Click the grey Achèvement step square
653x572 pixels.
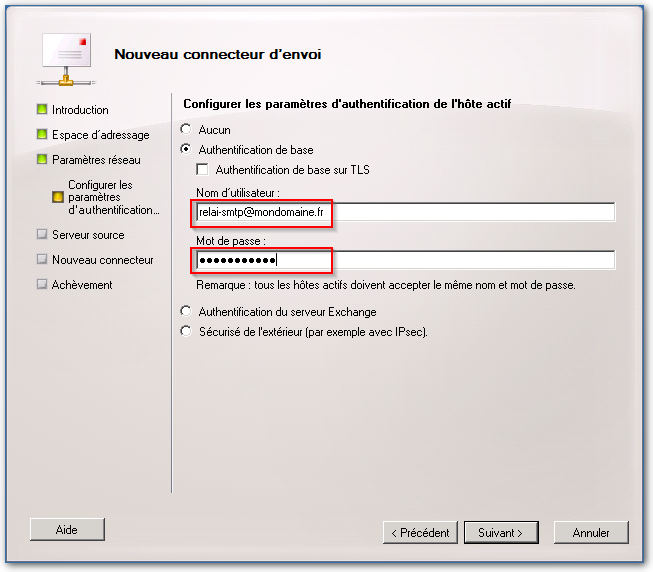[42, 284]
